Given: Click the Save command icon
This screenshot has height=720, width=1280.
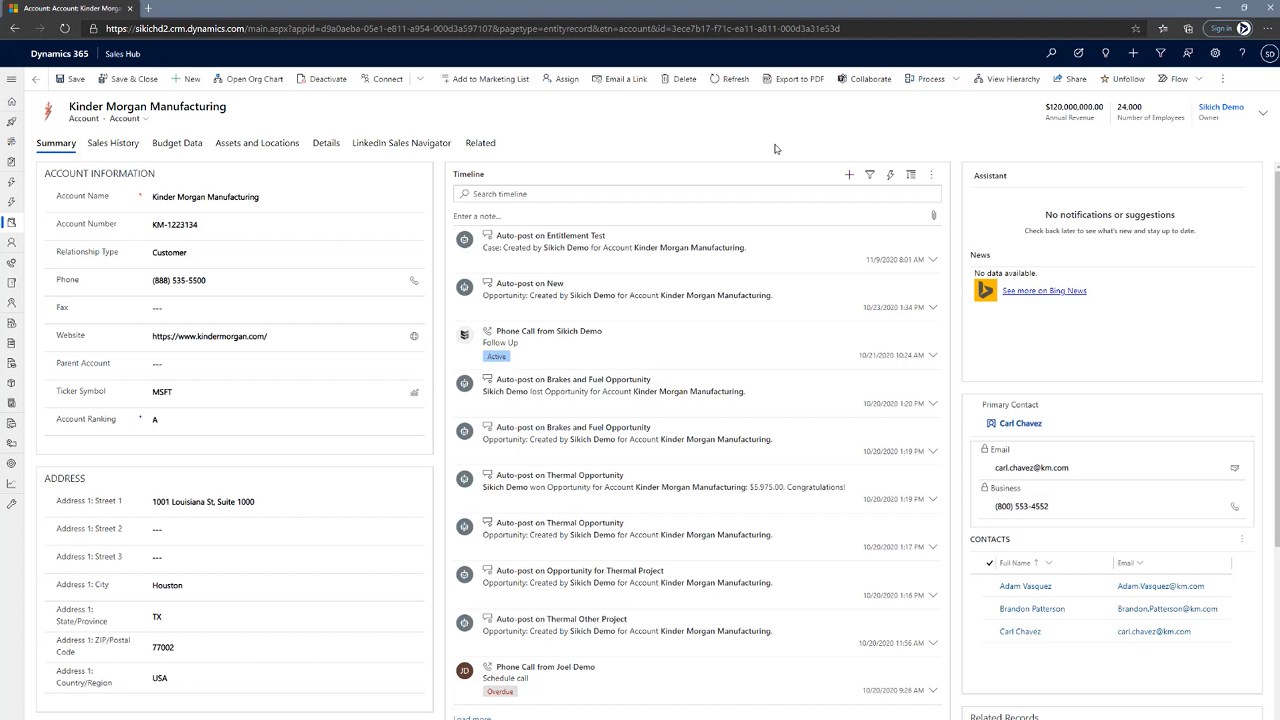Looking at the screenshot, I should [x=60, y=79].
